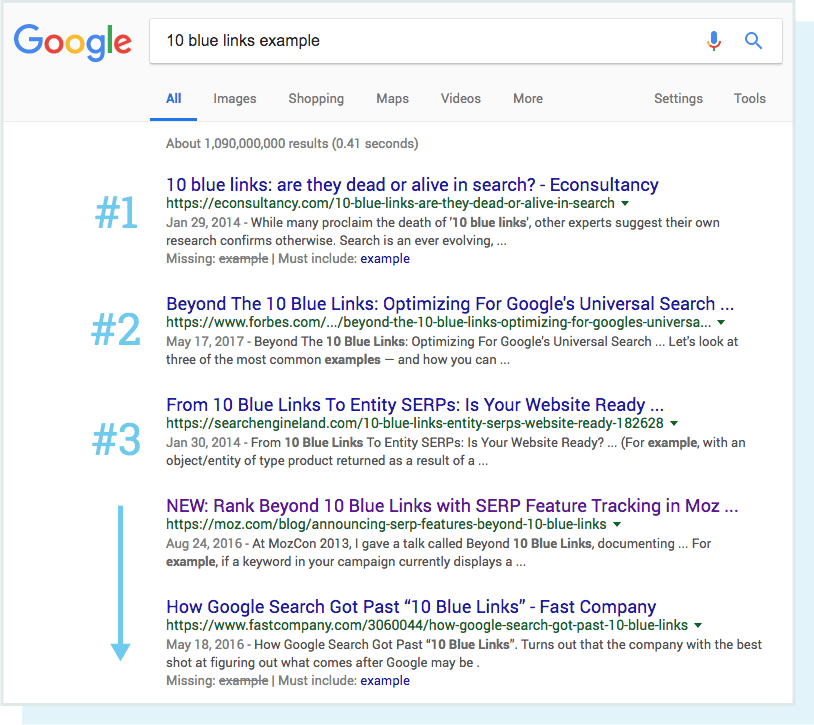Expand the arrow beside the Search Engine Land URL

click(x=675, y=423)
